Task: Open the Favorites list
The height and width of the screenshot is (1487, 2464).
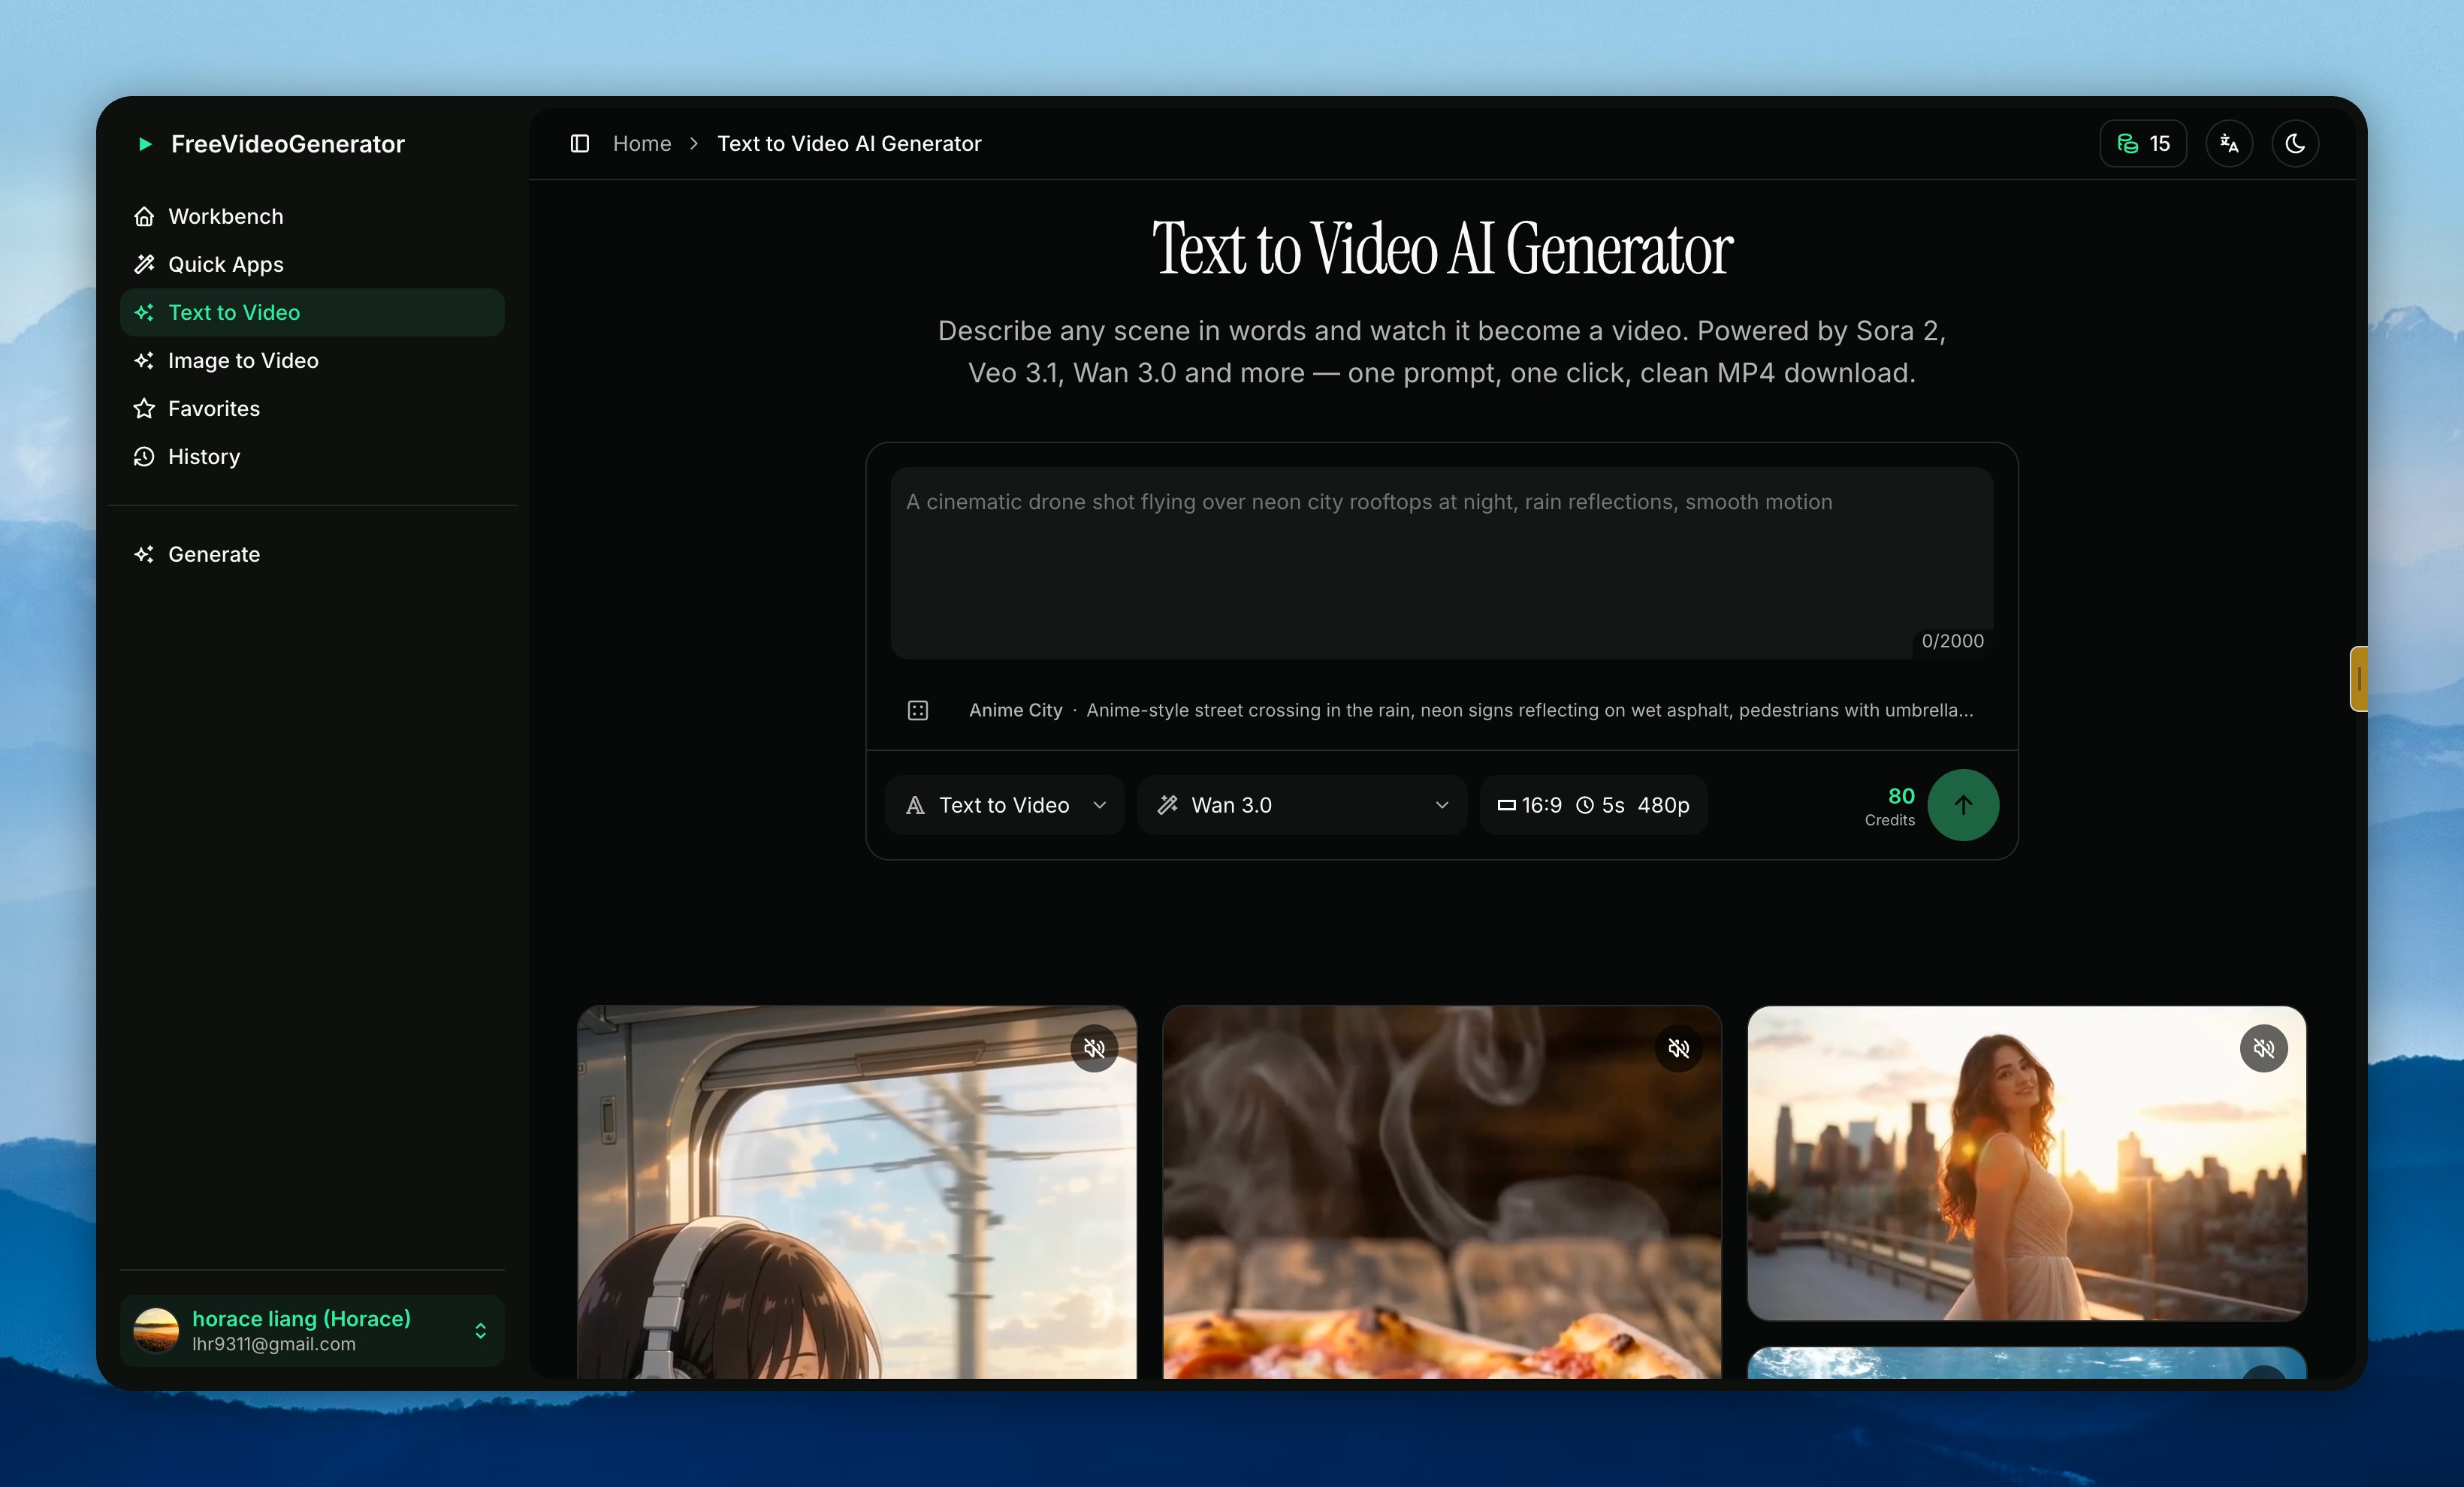Action: pyautogui.click(x=312, y=408)
